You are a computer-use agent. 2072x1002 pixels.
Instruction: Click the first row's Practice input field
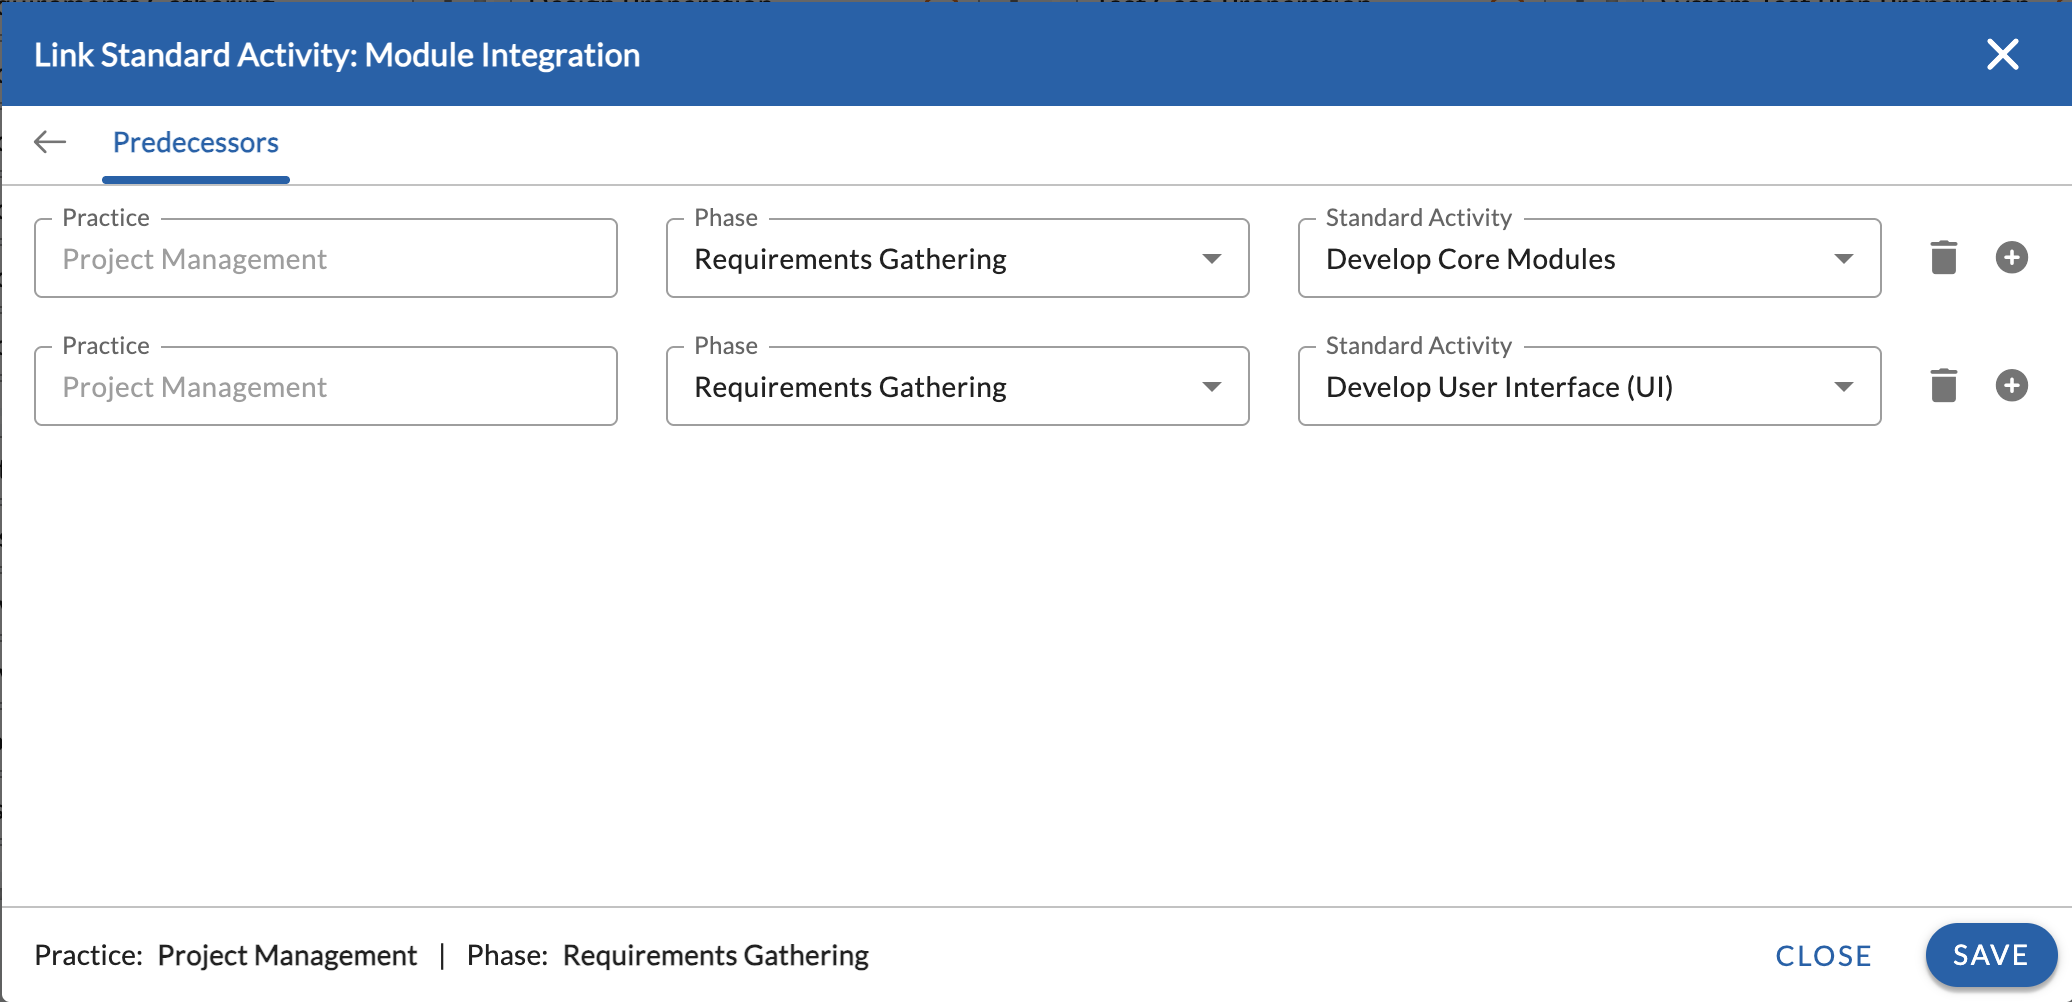325,259
